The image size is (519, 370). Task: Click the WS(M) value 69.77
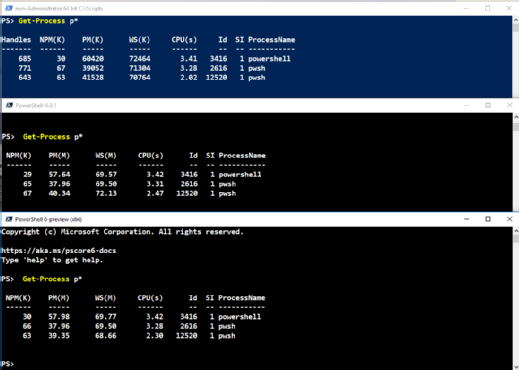click(106, 317)
